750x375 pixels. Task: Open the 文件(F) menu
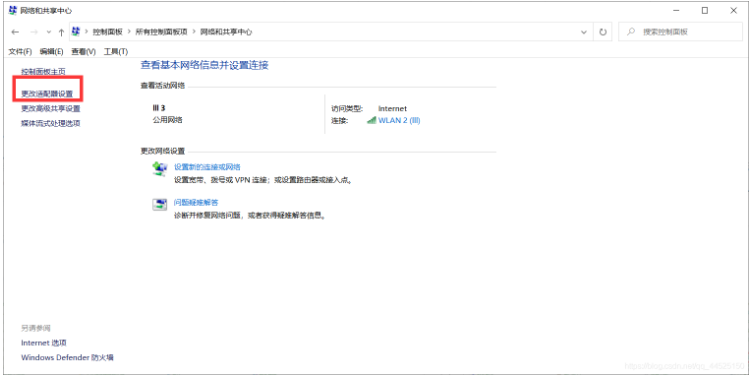[20, 51]
